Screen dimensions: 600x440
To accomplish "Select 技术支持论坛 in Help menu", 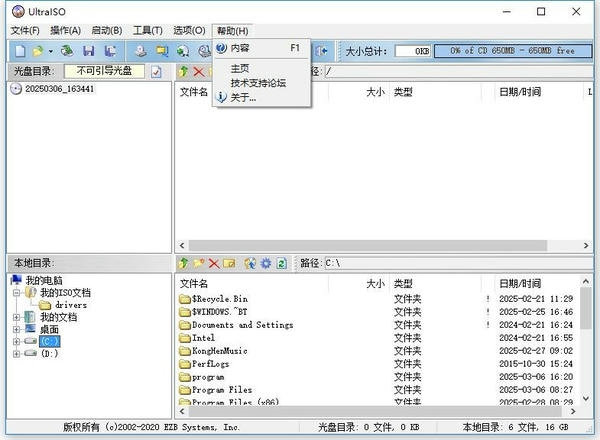I will click(x=262, y=83).
